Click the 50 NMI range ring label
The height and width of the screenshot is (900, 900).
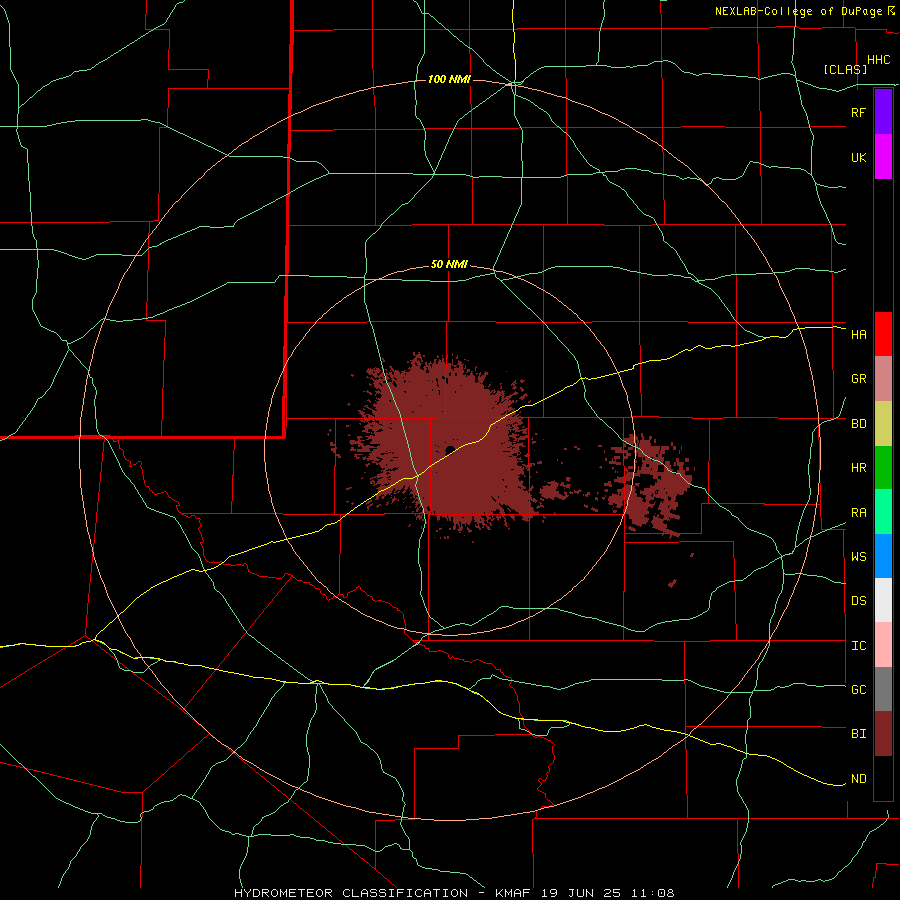(x=449, y=265)
